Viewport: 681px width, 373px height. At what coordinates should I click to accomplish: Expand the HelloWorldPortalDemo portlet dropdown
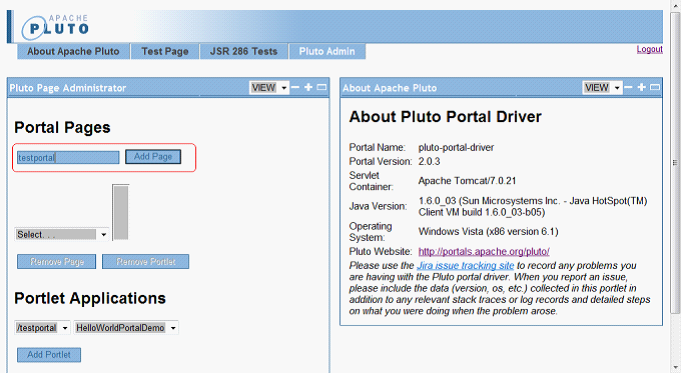click(x=126, y=327)
